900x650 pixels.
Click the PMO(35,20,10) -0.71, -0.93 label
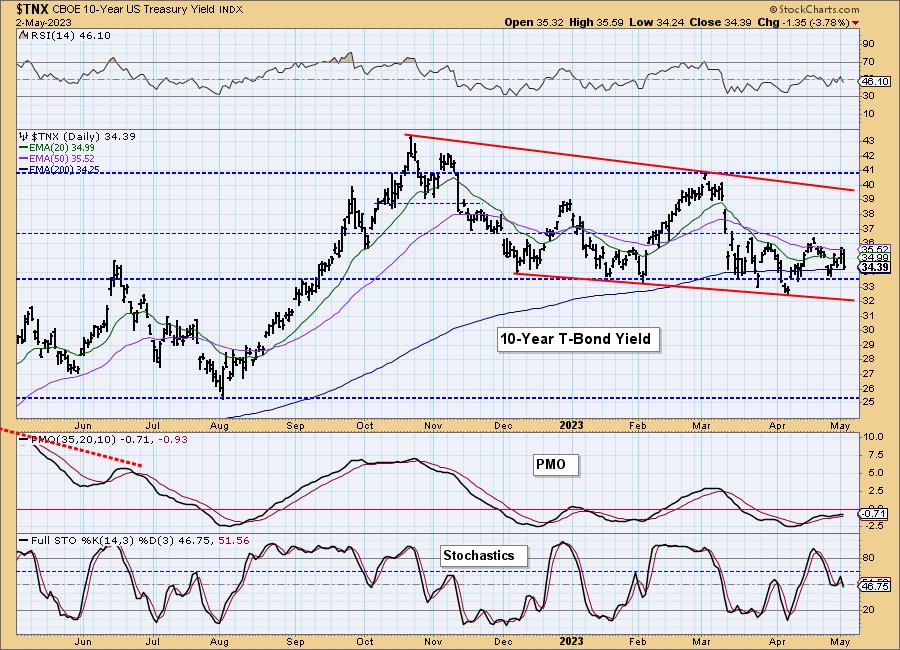click(x=108, y=439)
